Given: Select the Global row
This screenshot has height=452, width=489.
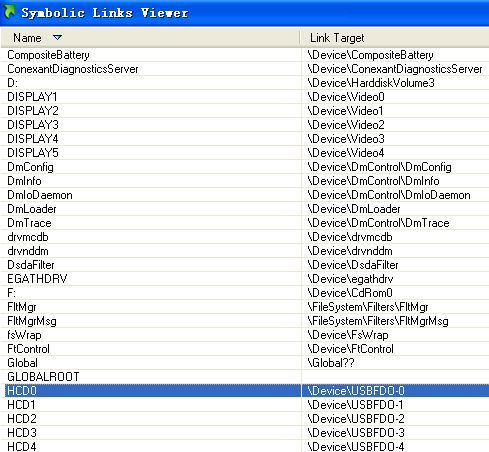Looking at the screenshot, I should pos(245,363).
